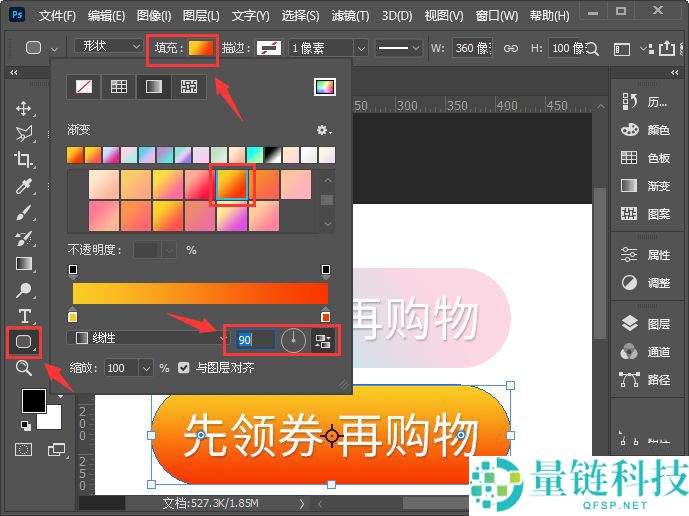Select the Rounded Rectangle shape tool
This screenshot has height=516, width=689.
click(24, 342)
